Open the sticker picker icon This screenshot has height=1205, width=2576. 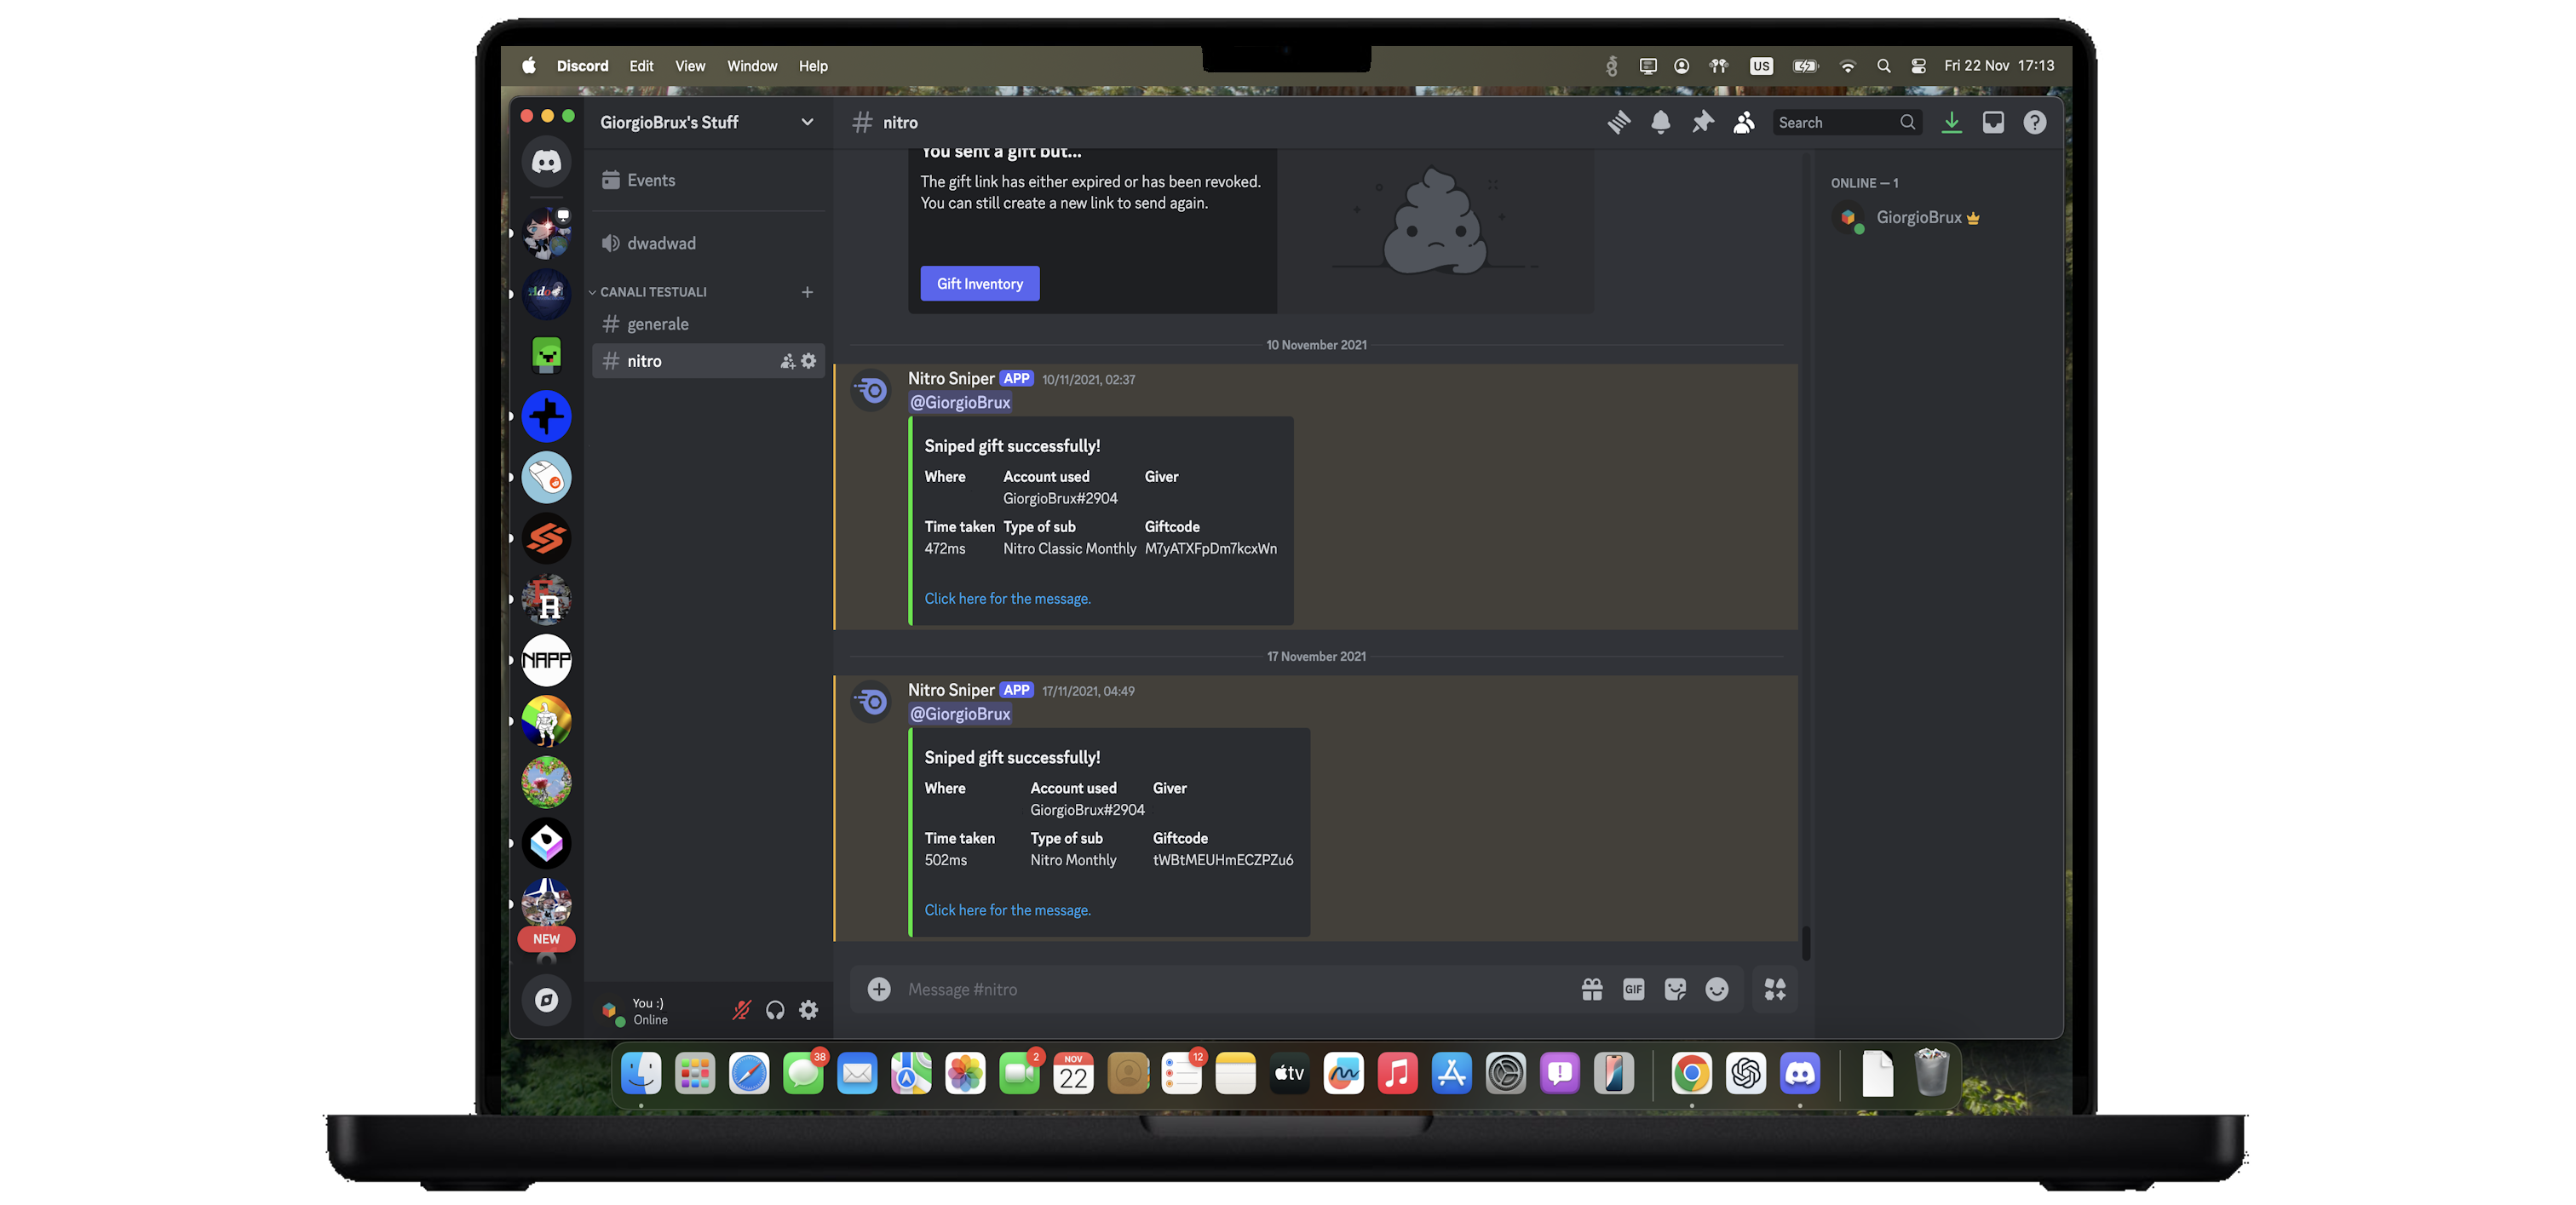click(x=1675, y=989)
